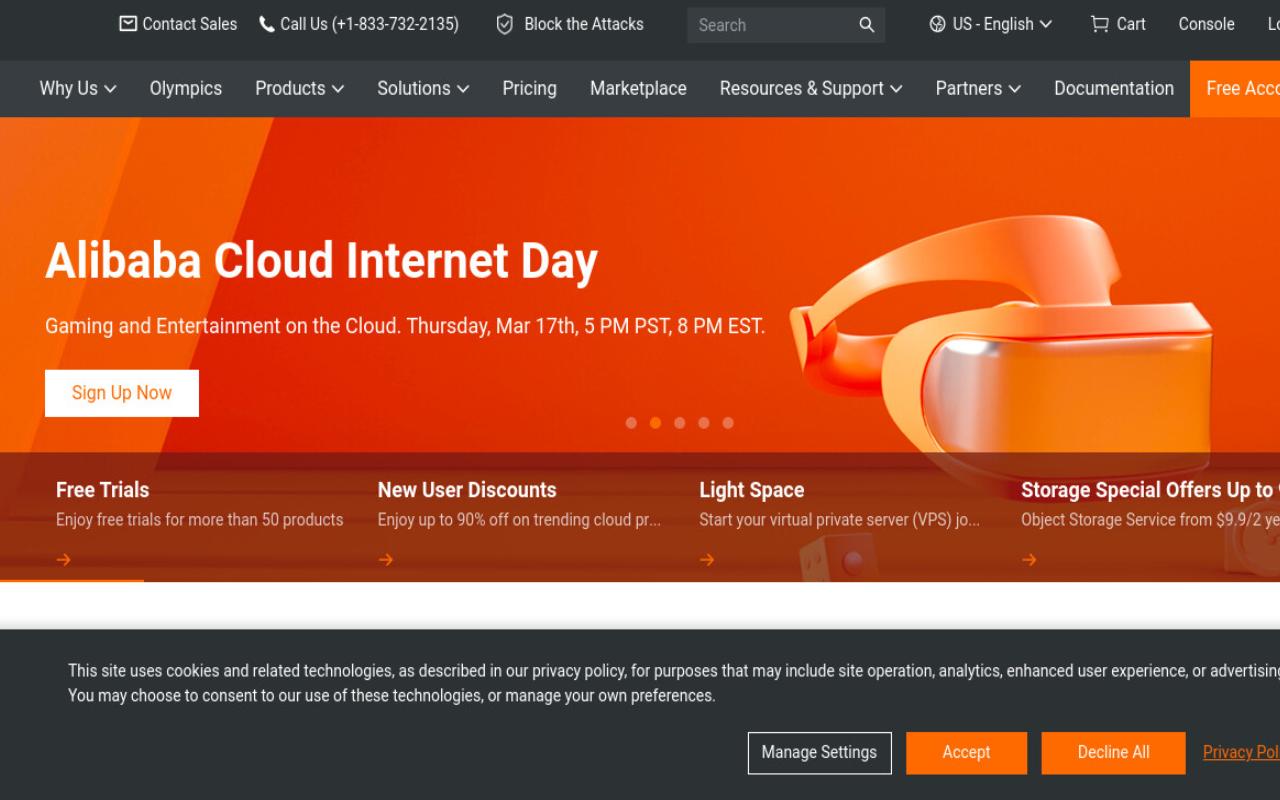
Task: Select the fourth carousel dot
Action: pyautogui.click(x=704, y=423)
